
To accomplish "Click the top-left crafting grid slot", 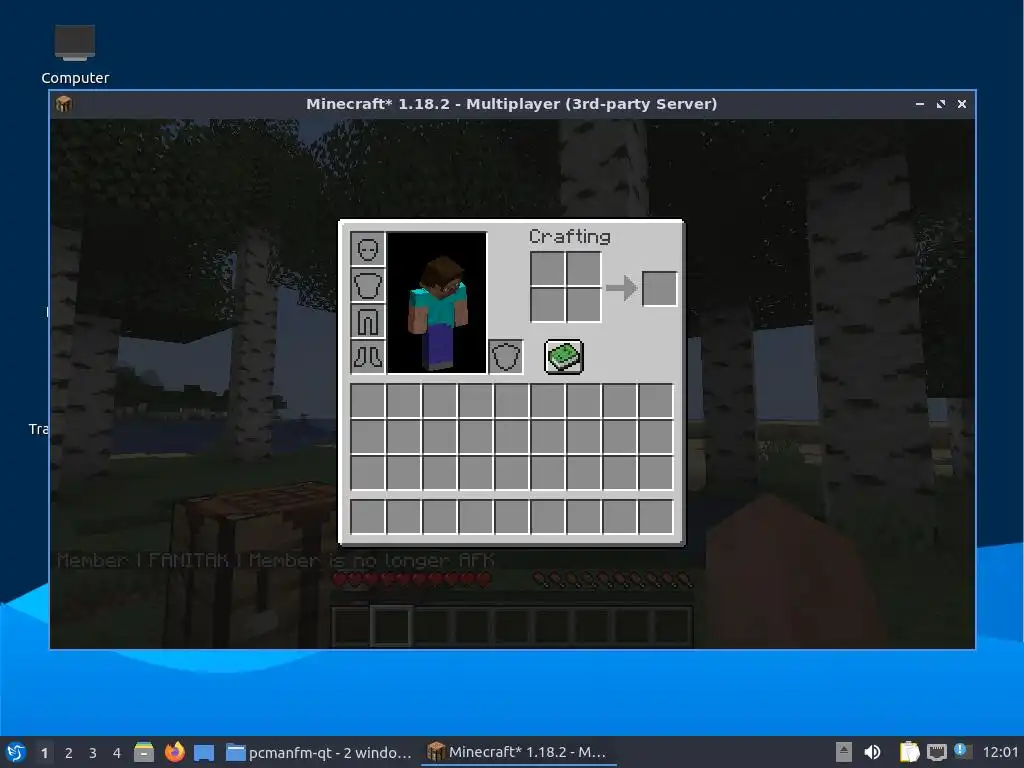I will (x=547, y=268).
